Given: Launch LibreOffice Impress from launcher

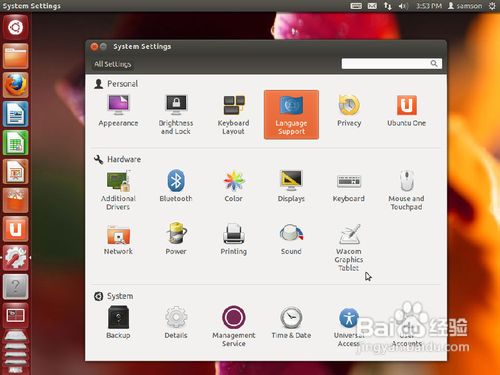Looking at the screenshot, I should (x=15, y=171).
